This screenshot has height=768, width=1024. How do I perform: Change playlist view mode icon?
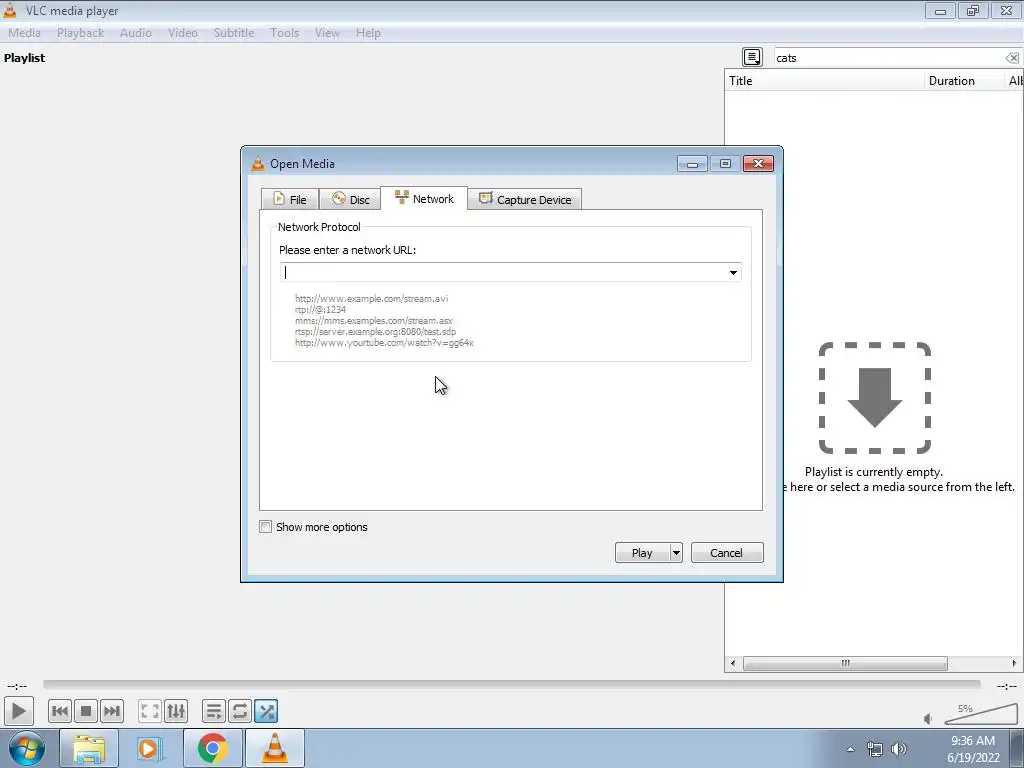tap(752, 57)
